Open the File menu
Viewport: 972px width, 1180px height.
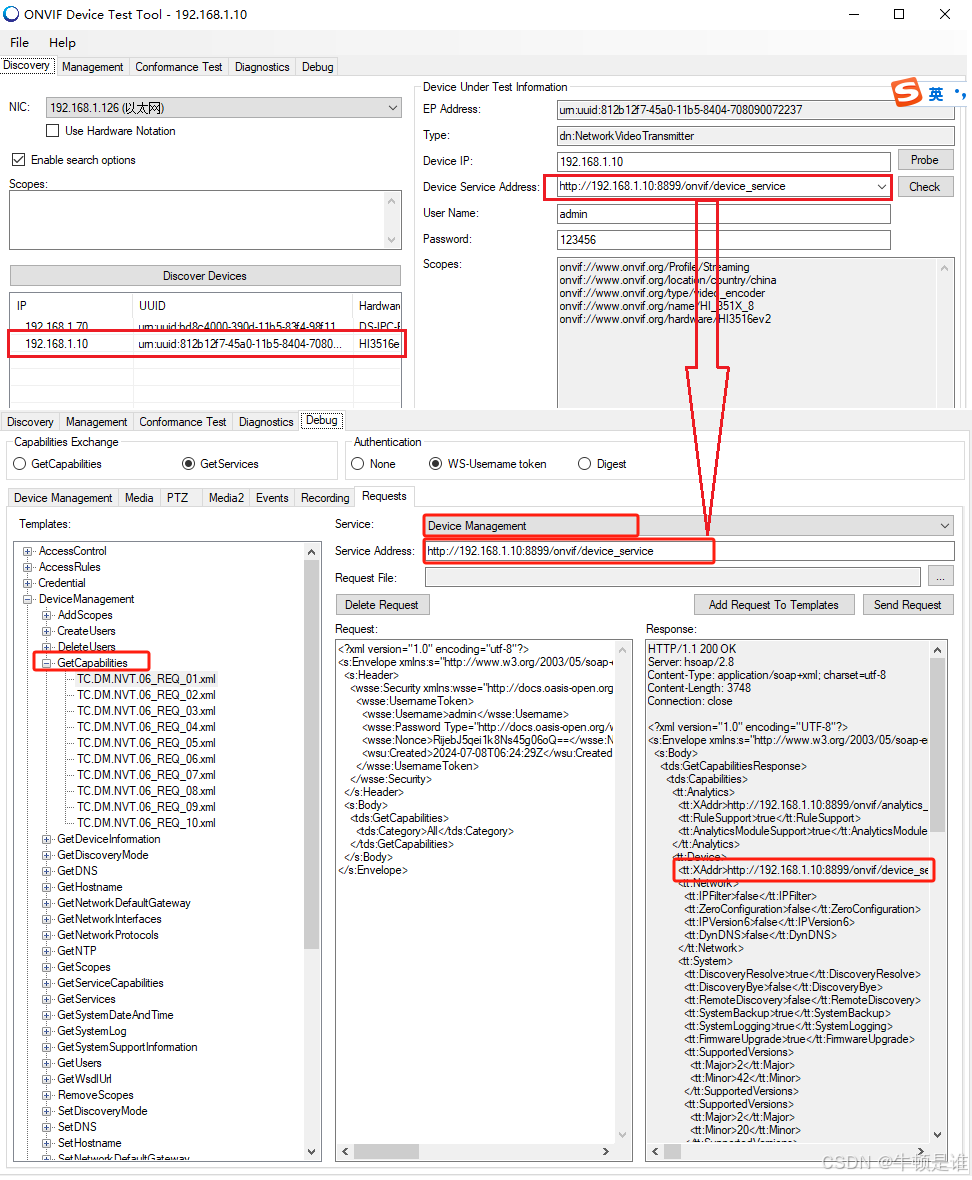point(20,43)
